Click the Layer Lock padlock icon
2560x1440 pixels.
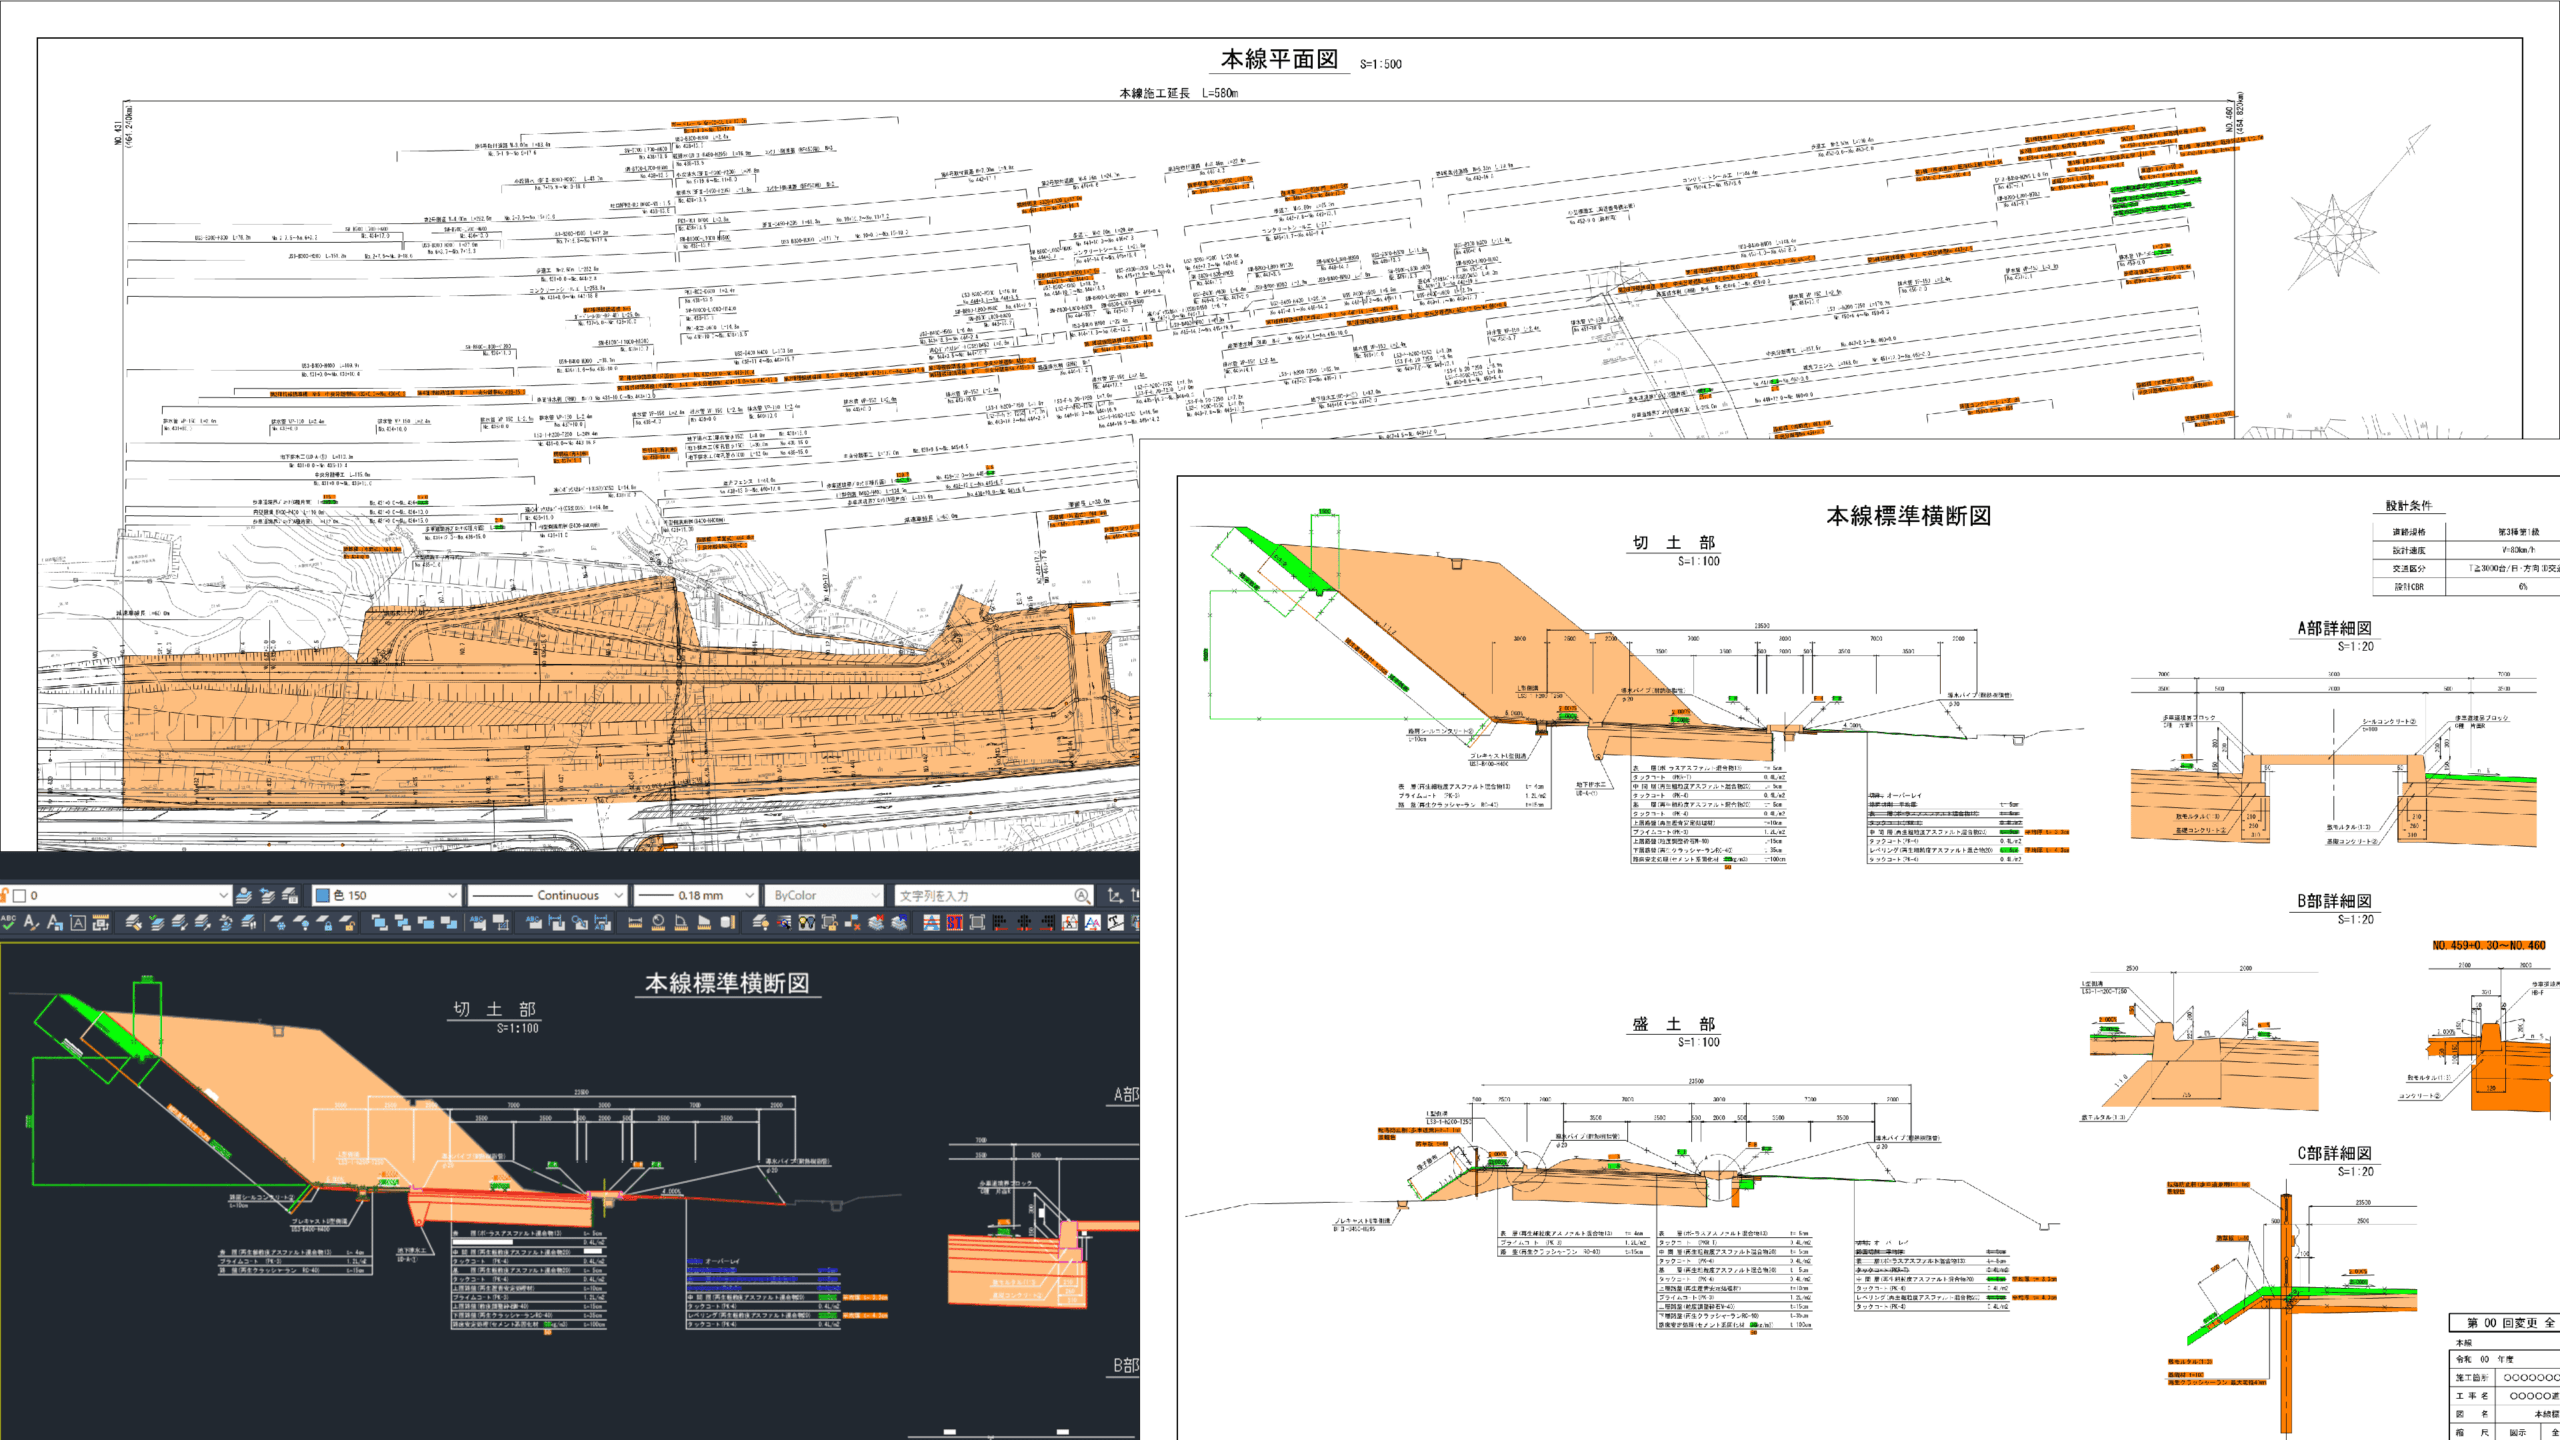(x=324, y=922)
